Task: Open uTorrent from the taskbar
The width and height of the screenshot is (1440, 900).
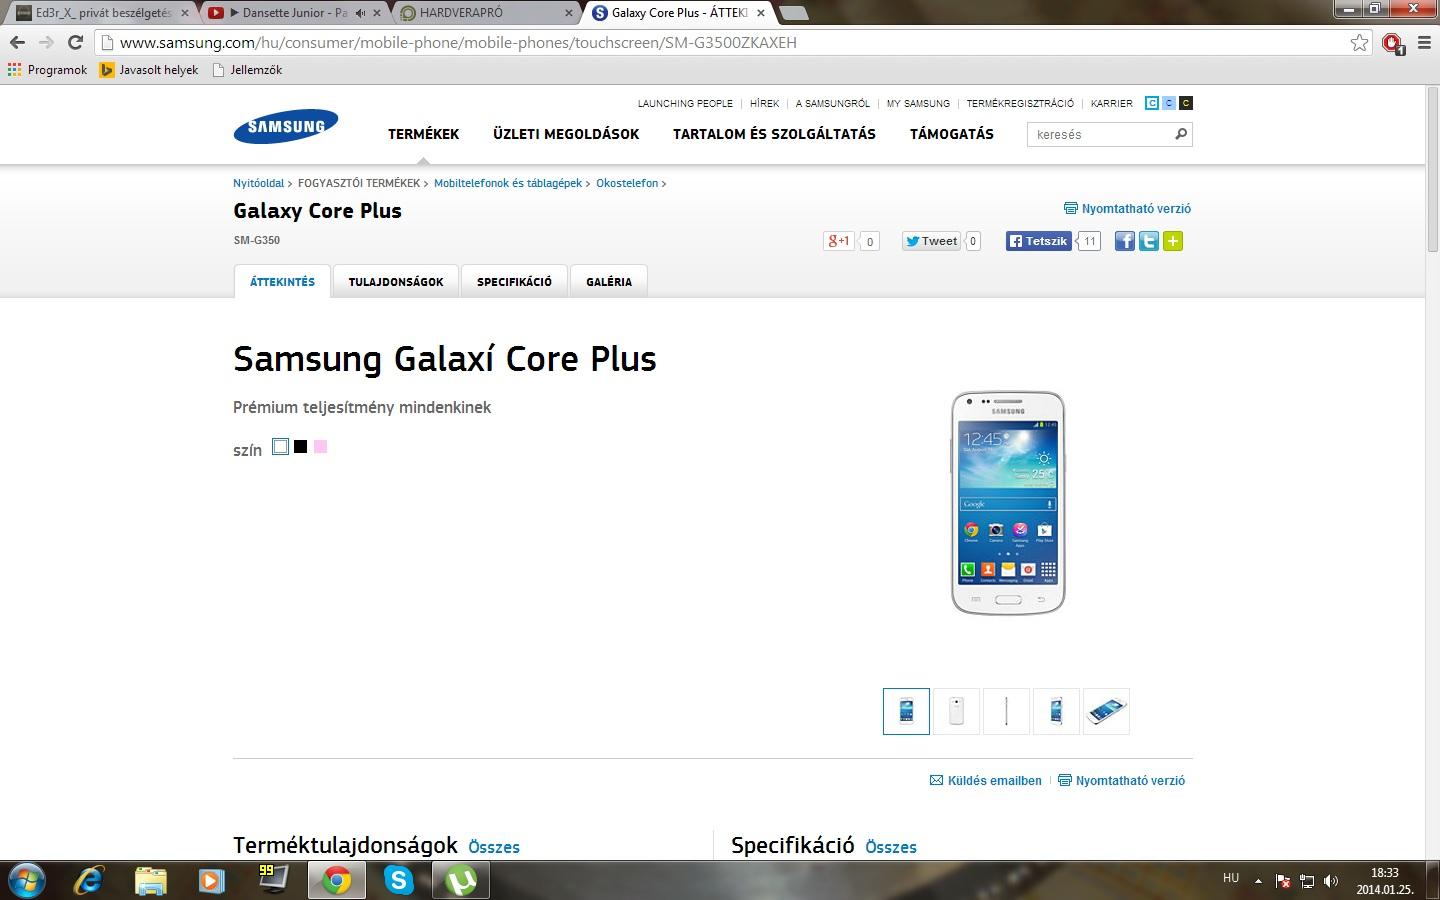Action: click(x=461, y=880)
